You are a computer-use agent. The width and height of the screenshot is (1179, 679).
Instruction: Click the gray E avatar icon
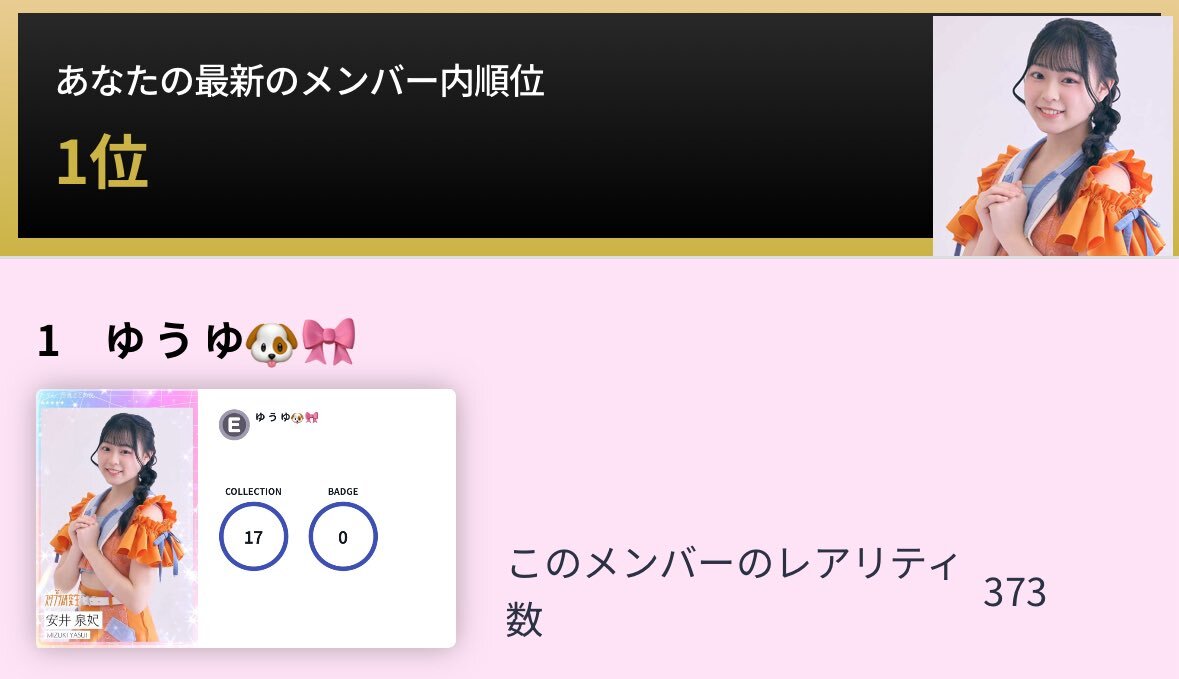234,425
